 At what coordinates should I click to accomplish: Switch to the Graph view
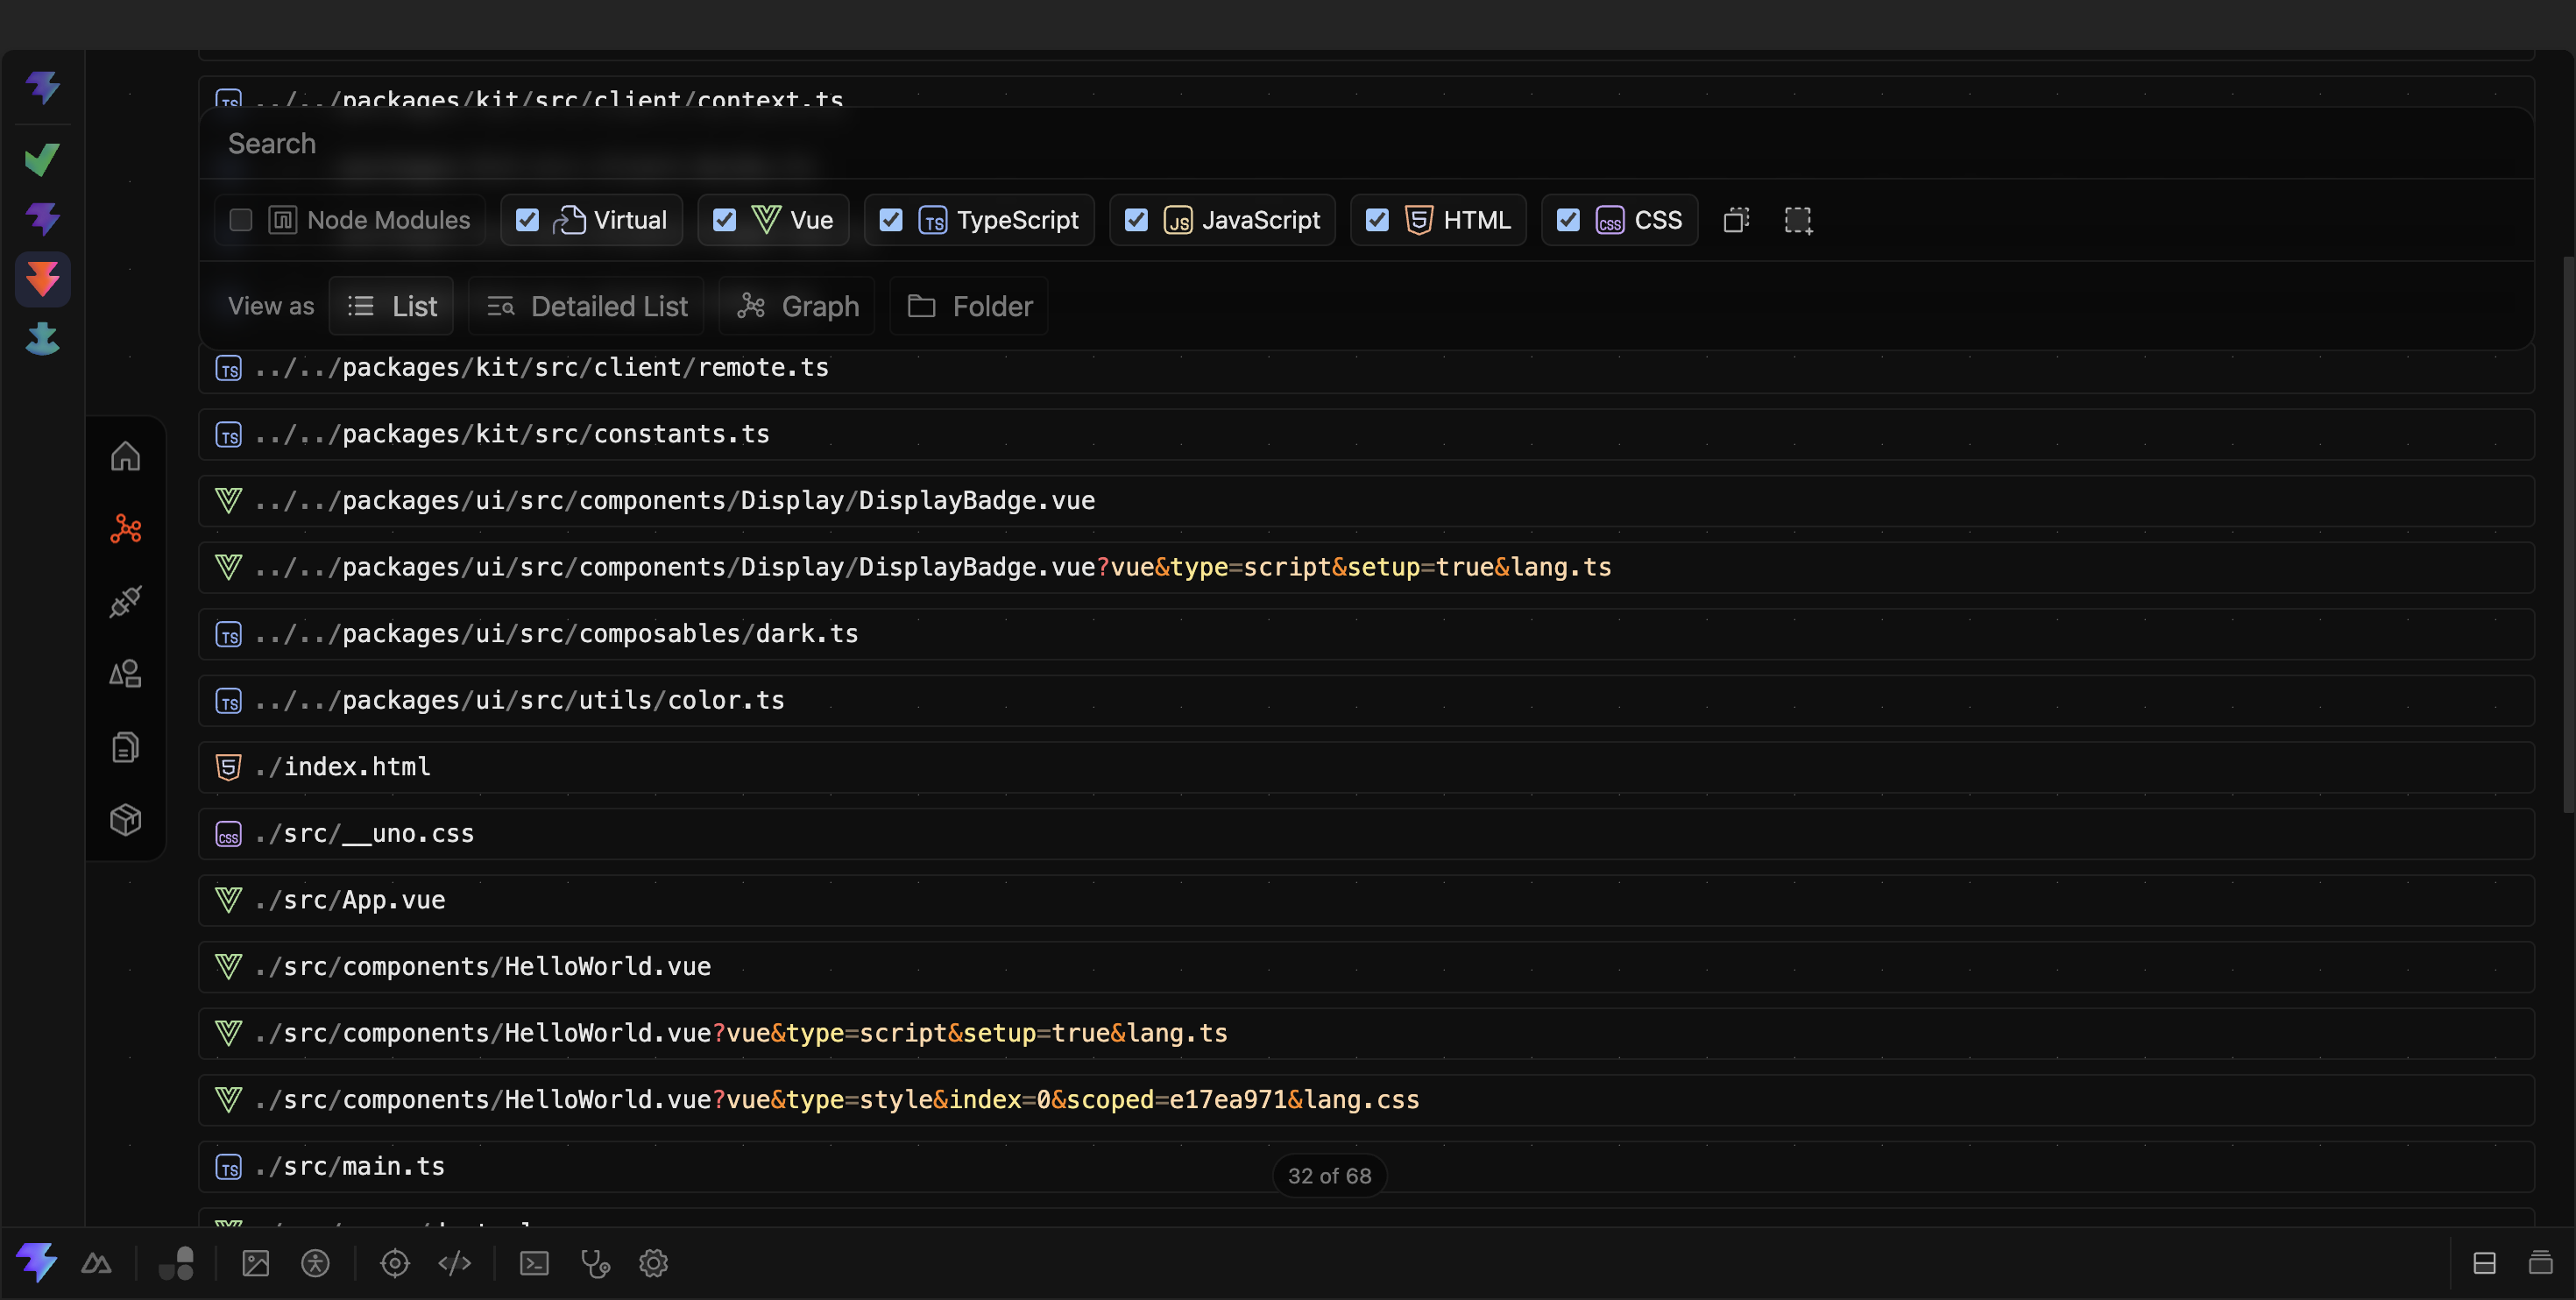tap(797, 306)
